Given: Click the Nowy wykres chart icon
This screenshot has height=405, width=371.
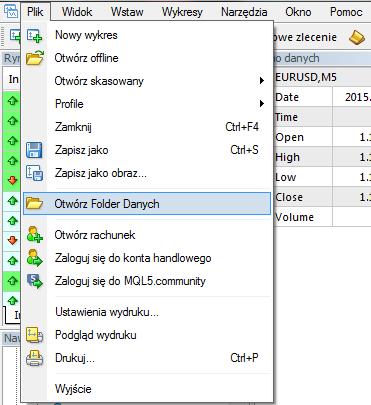Looking at the screenshot, I should 34,35.
